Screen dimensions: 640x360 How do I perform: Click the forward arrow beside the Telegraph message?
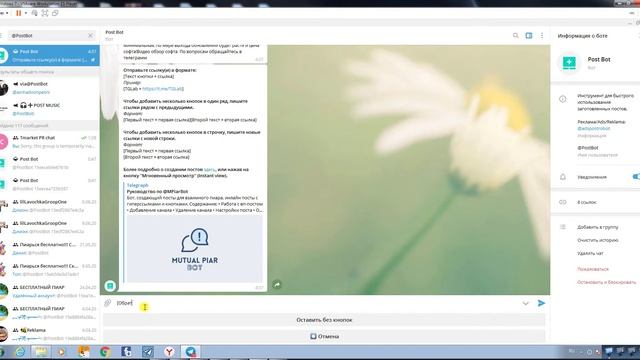tap(277, 284)
